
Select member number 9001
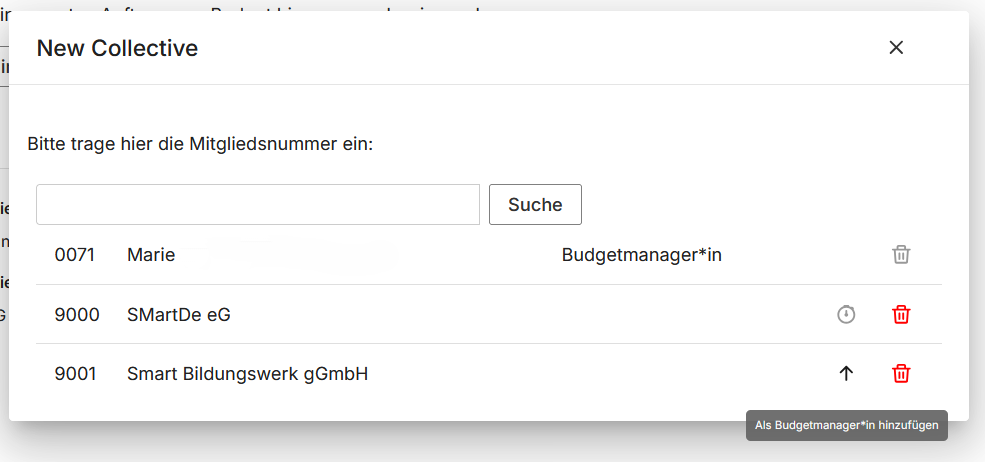pos(75,374)
